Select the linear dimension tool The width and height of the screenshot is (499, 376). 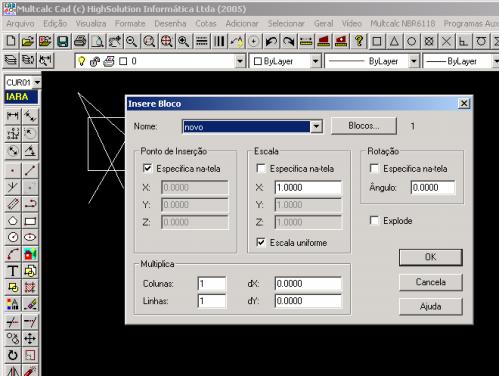point(13,116)
